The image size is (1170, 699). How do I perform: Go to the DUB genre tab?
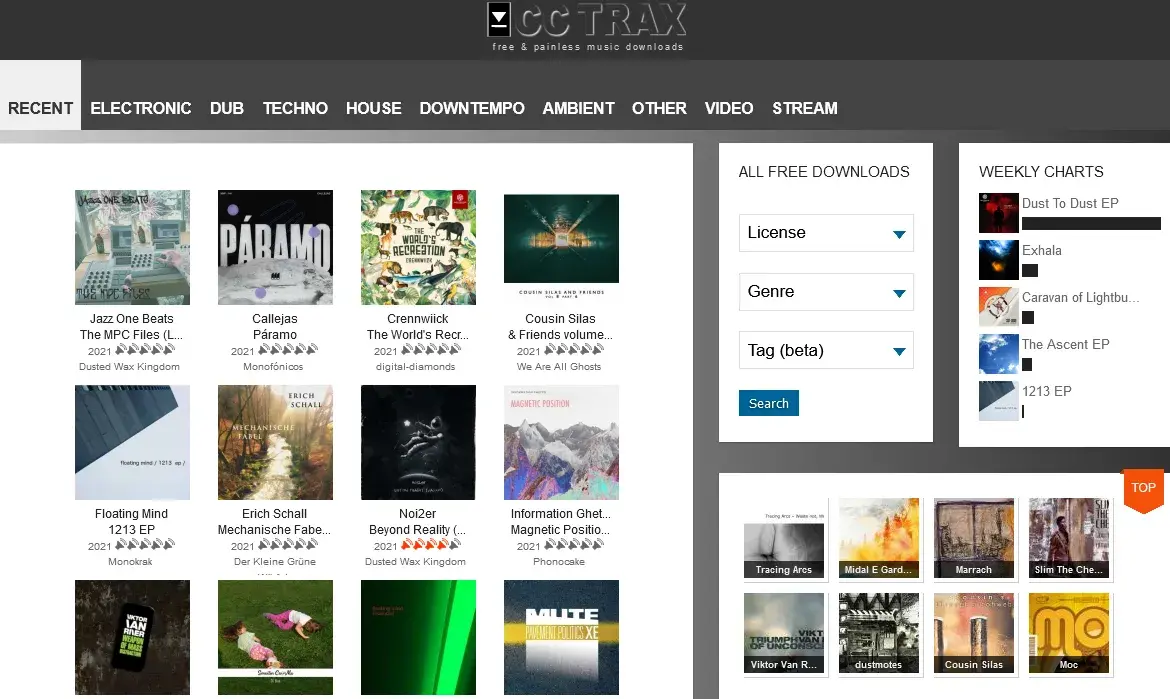227,108
